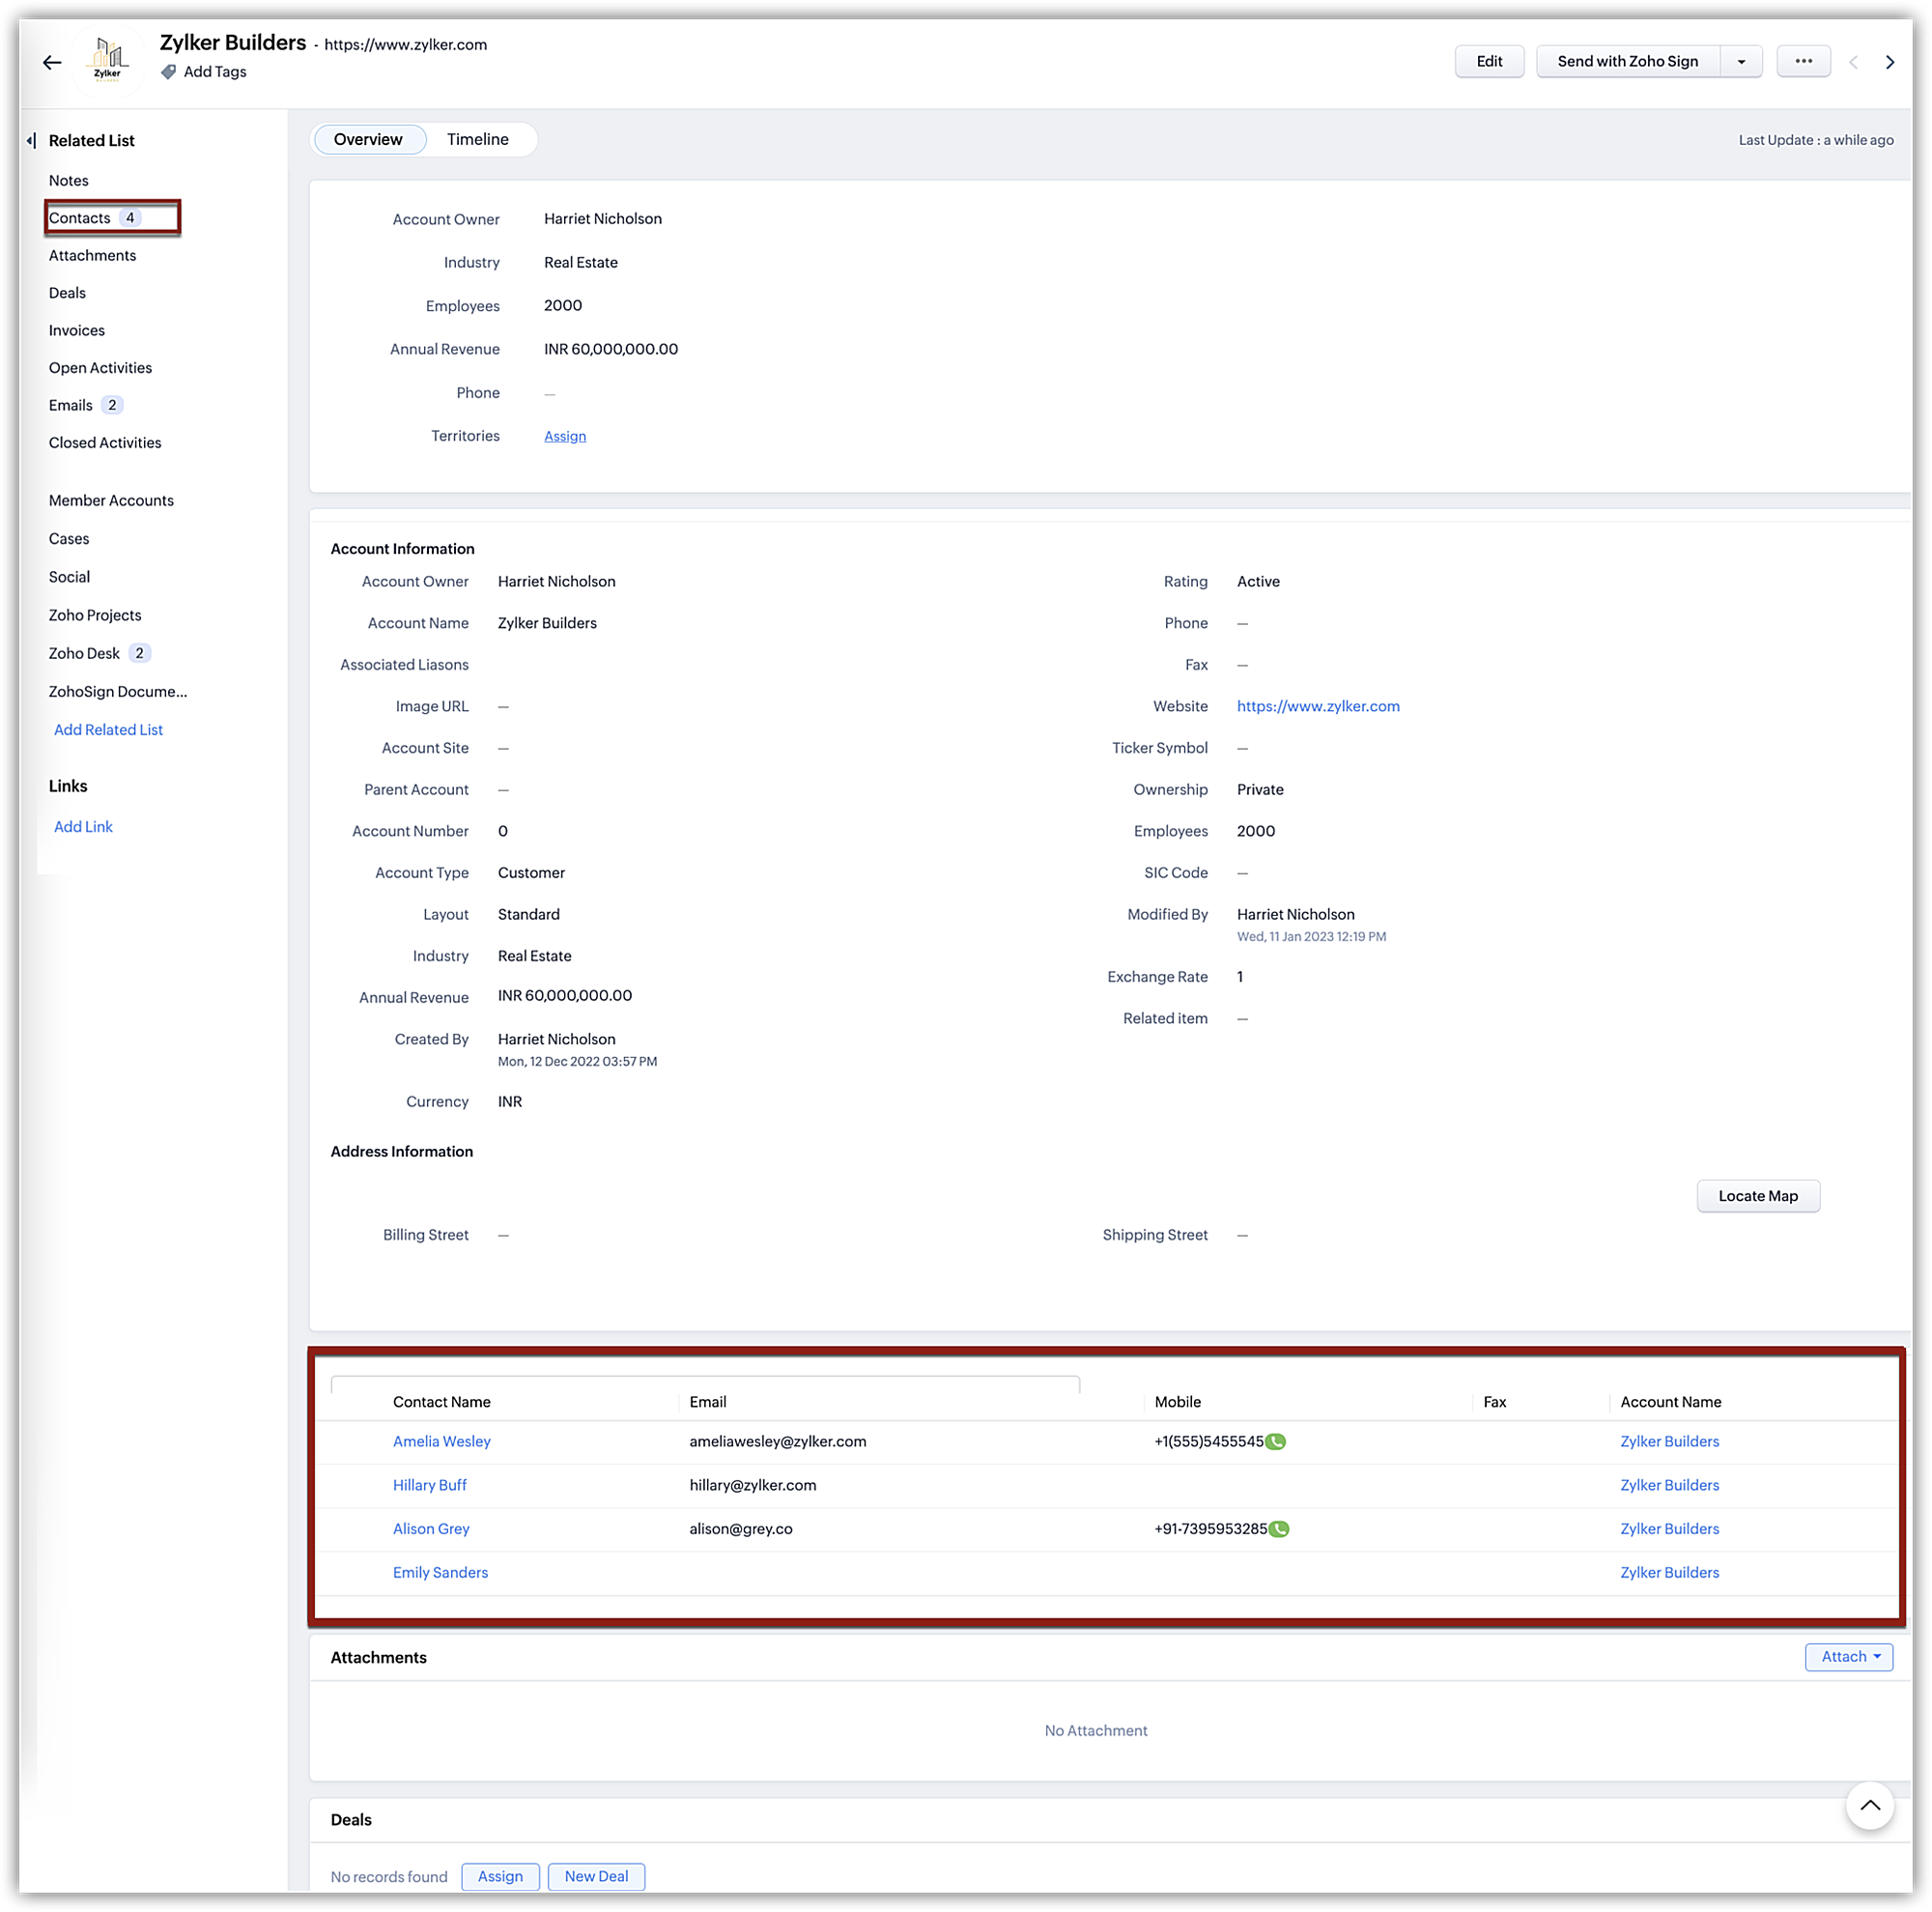This screenshot has height=1912, width=1932.
Task: Click the Locate Map button
Action: tap(1757, 1196)
